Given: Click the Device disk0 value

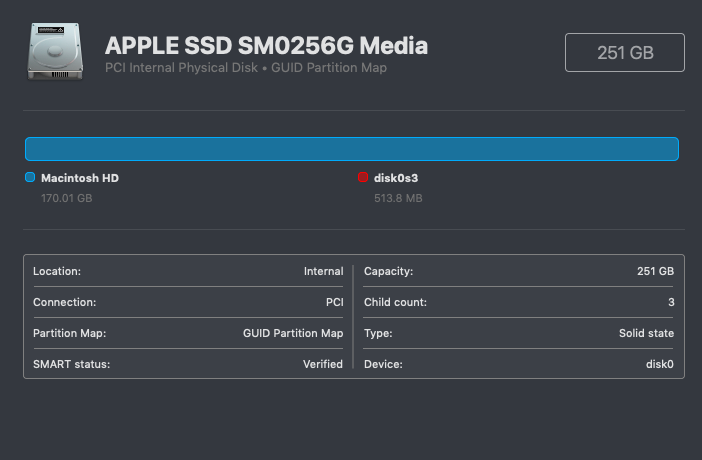Looking at the screenshot, I should click(659, 364).
